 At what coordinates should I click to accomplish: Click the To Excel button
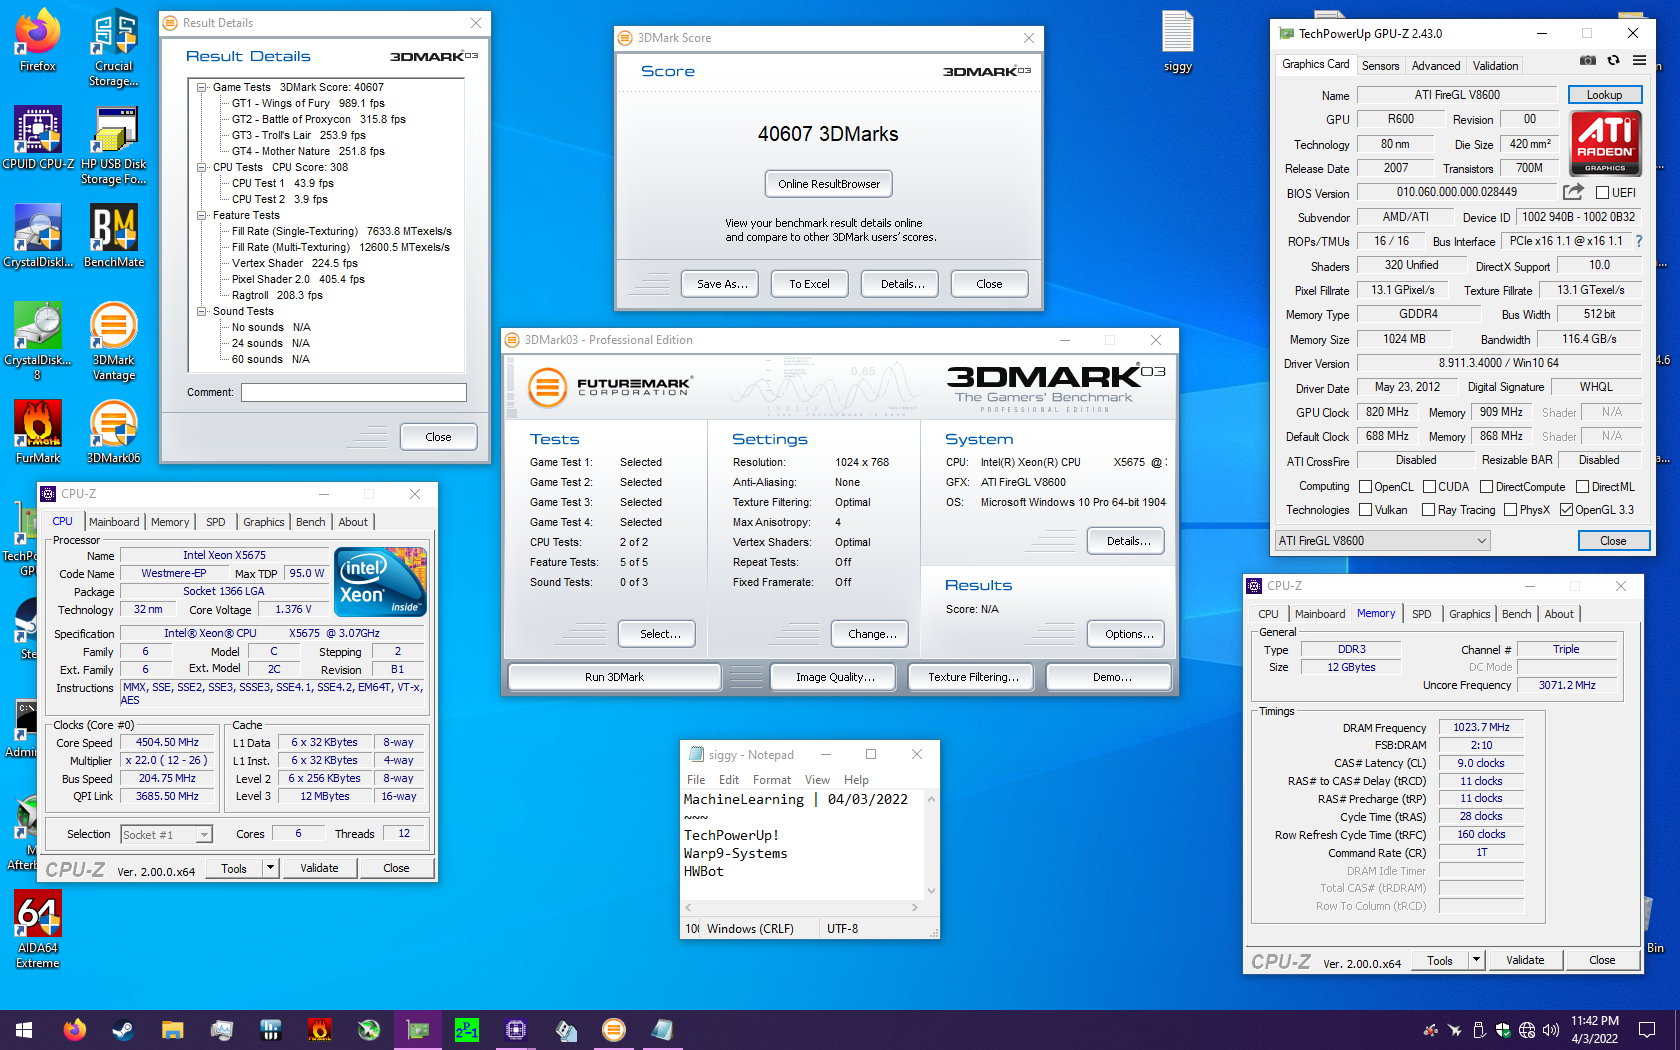click(x=809, y=284)
